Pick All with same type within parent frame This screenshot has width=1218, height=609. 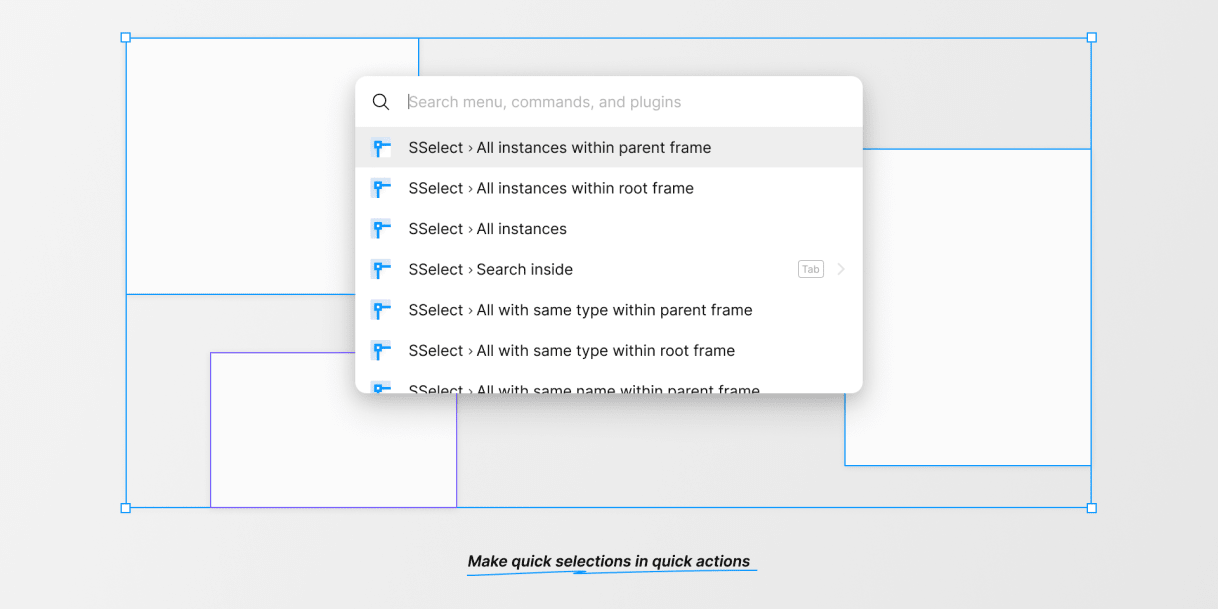tap(609, 310)
